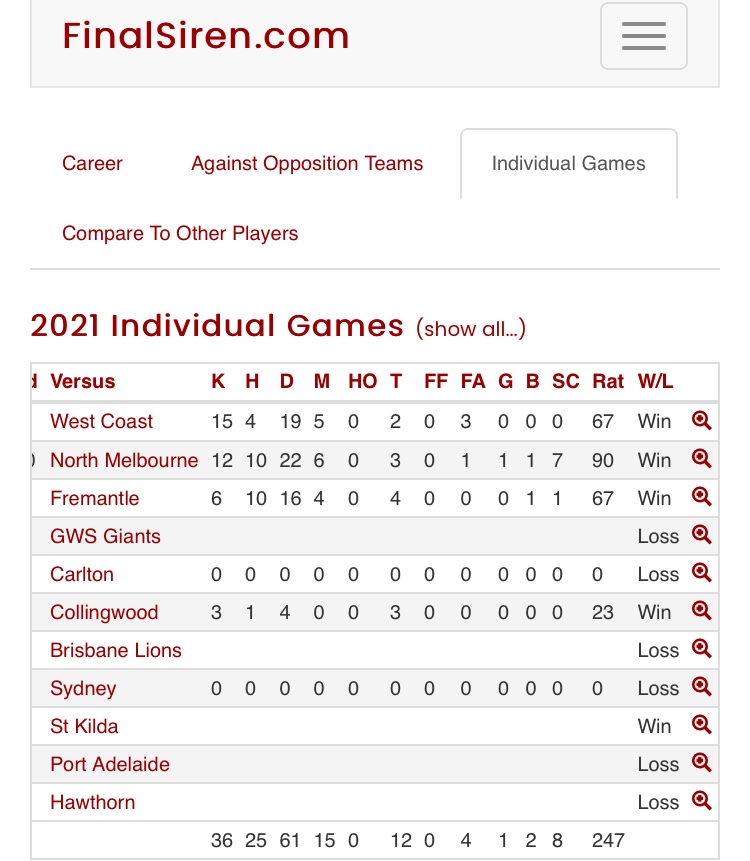View Sydney game via magnifier icon
The width and height of the screenshot is (750, 861).
(701, 686)
